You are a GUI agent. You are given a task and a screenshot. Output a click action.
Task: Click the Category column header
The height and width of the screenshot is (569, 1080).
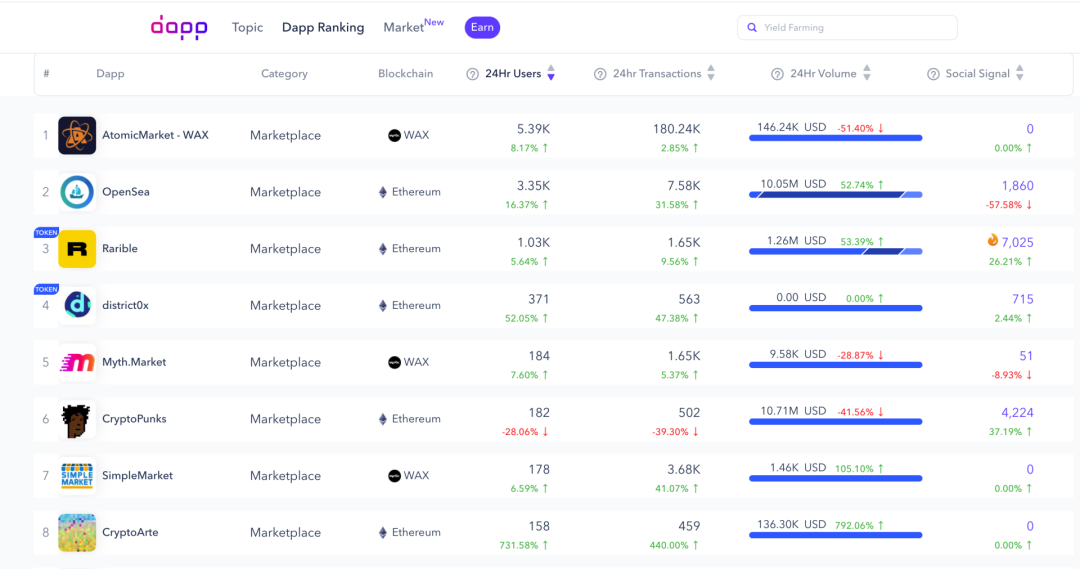(x=284, y=74)
